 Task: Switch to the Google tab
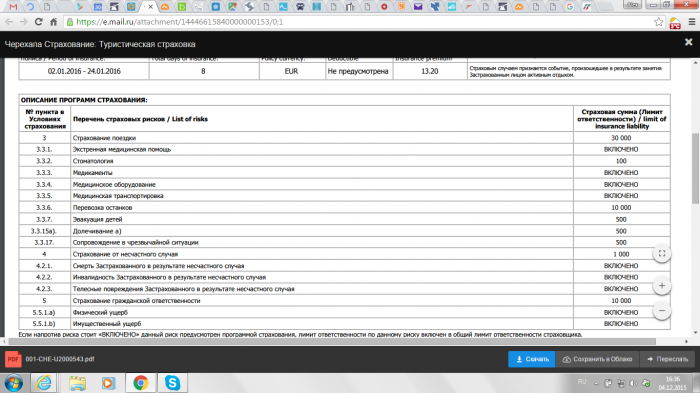coord(570,7)
